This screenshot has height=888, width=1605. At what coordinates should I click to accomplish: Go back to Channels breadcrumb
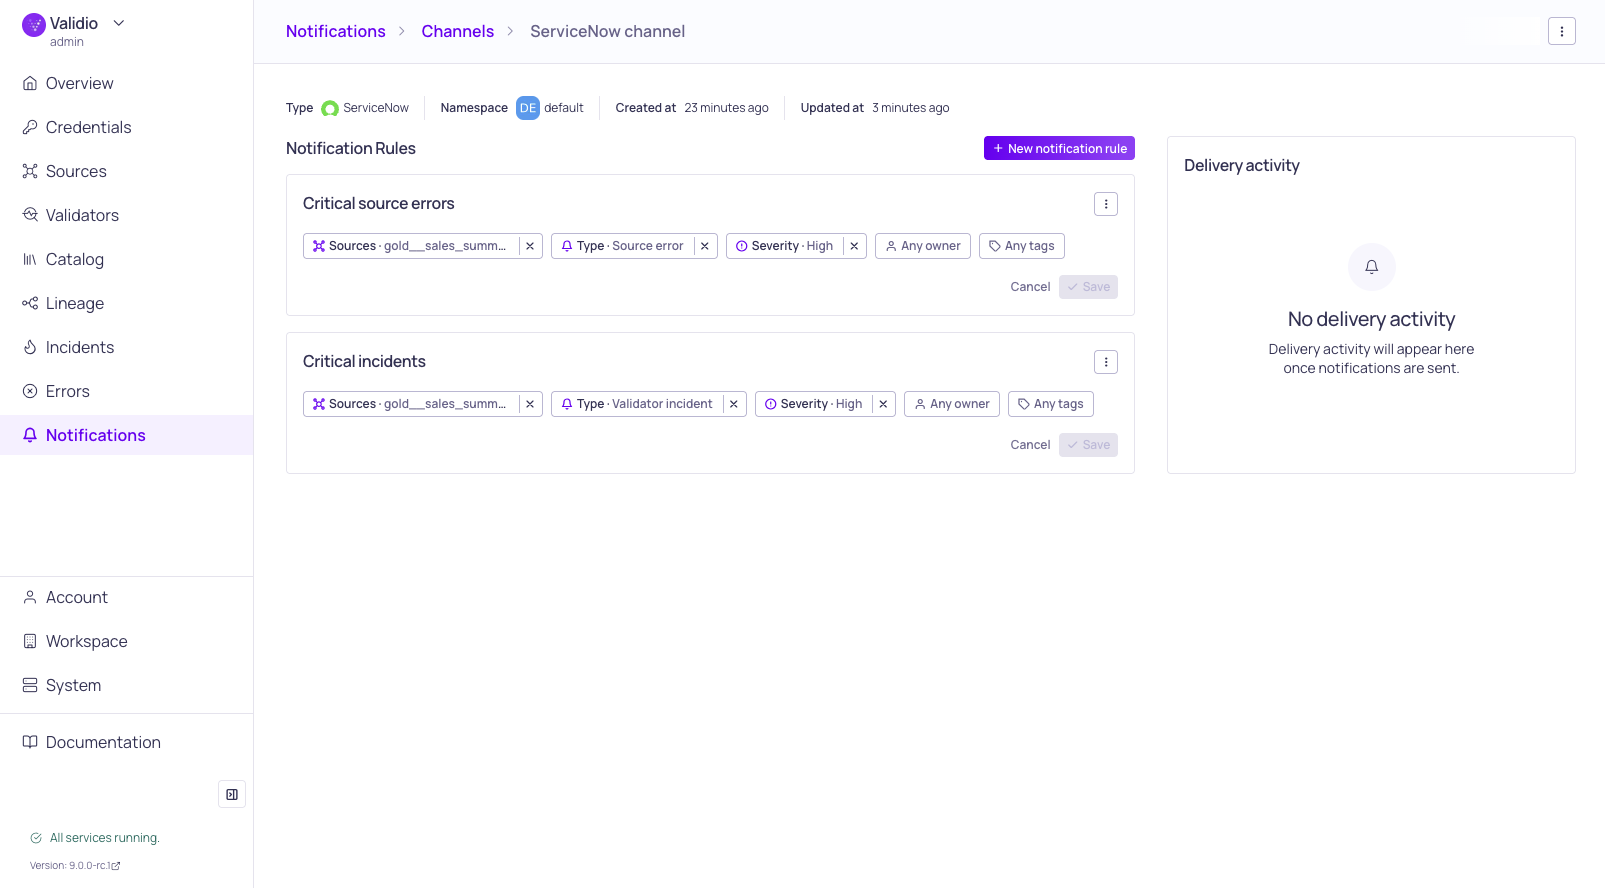(x=458, y=31)
